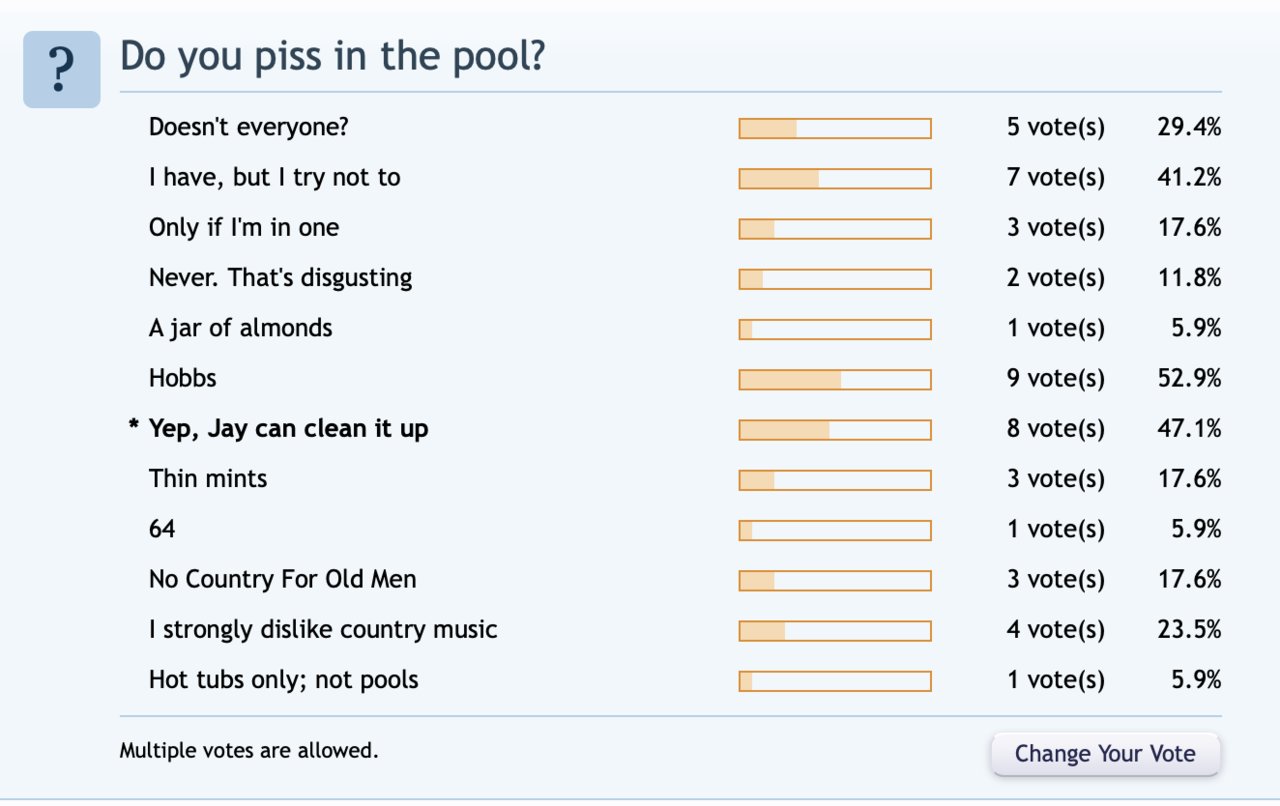Screen dimensions: 1280x806
Task: Click the 'No Country For Old Men' option
Action: point(283,579)
